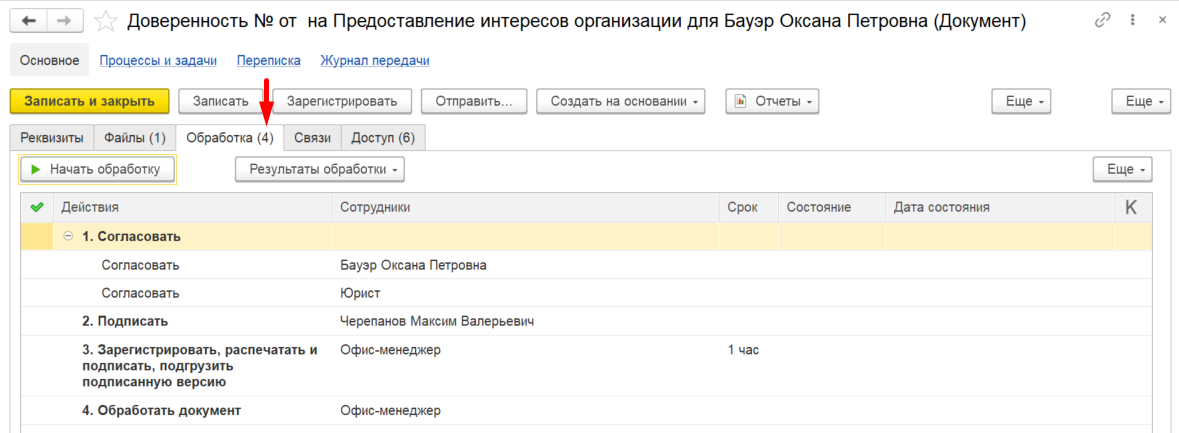Open Журнал передачи link

[375, 60]
